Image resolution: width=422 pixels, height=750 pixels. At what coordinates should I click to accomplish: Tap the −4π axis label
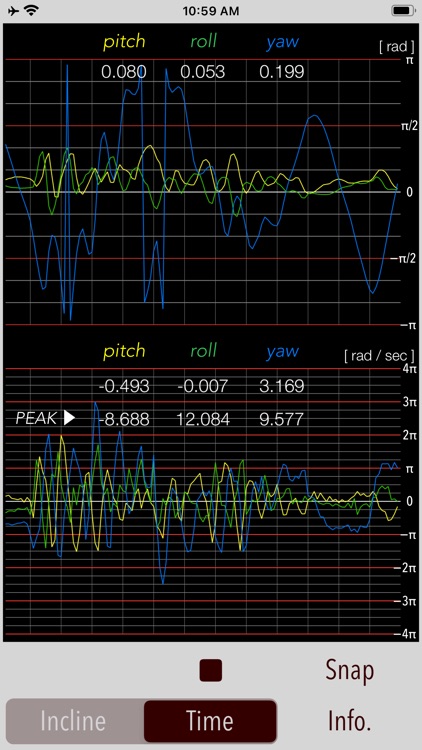tap(404, 634)
